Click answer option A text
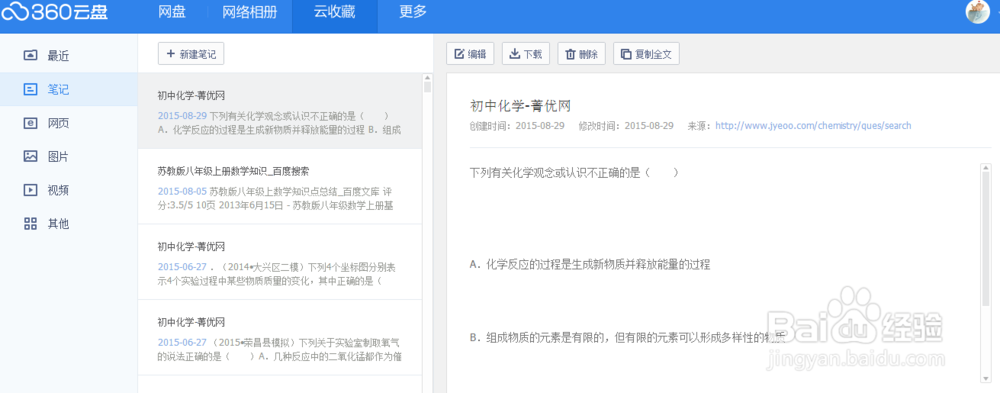1000x393 pixels. tap(590, 265)
